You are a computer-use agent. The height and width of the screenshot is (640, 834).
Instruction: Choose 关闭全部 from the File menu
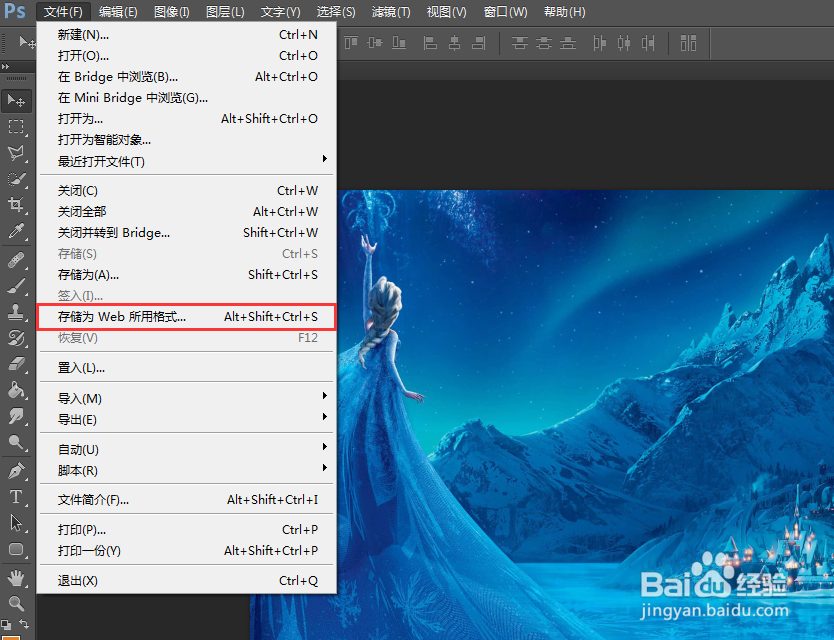186,212
